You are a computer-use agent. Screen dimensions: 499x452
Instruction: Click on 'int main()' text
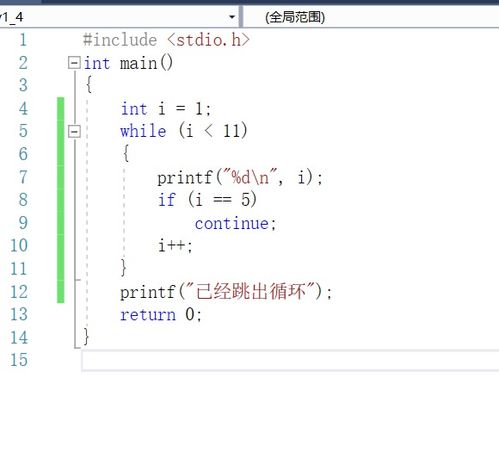pos(128,63)
